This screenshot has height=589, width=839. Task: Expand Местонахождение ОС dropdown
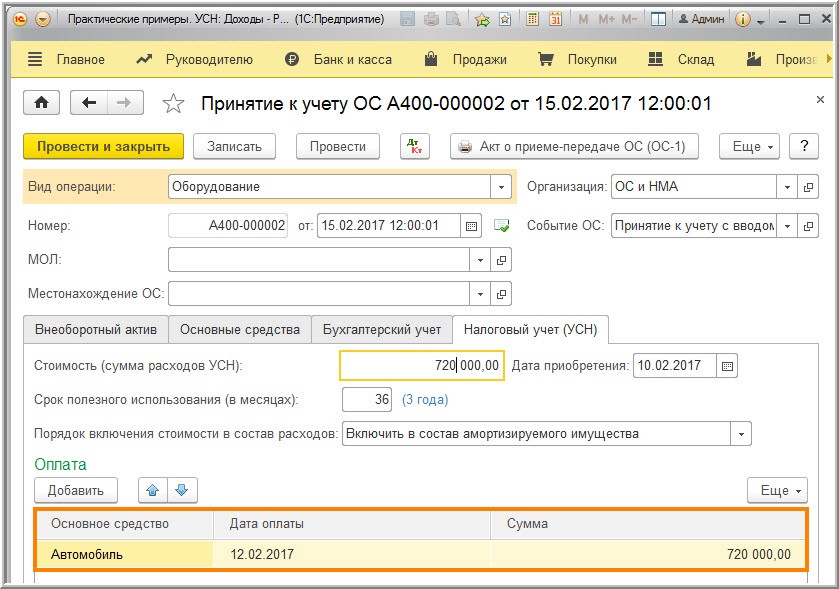481,294
